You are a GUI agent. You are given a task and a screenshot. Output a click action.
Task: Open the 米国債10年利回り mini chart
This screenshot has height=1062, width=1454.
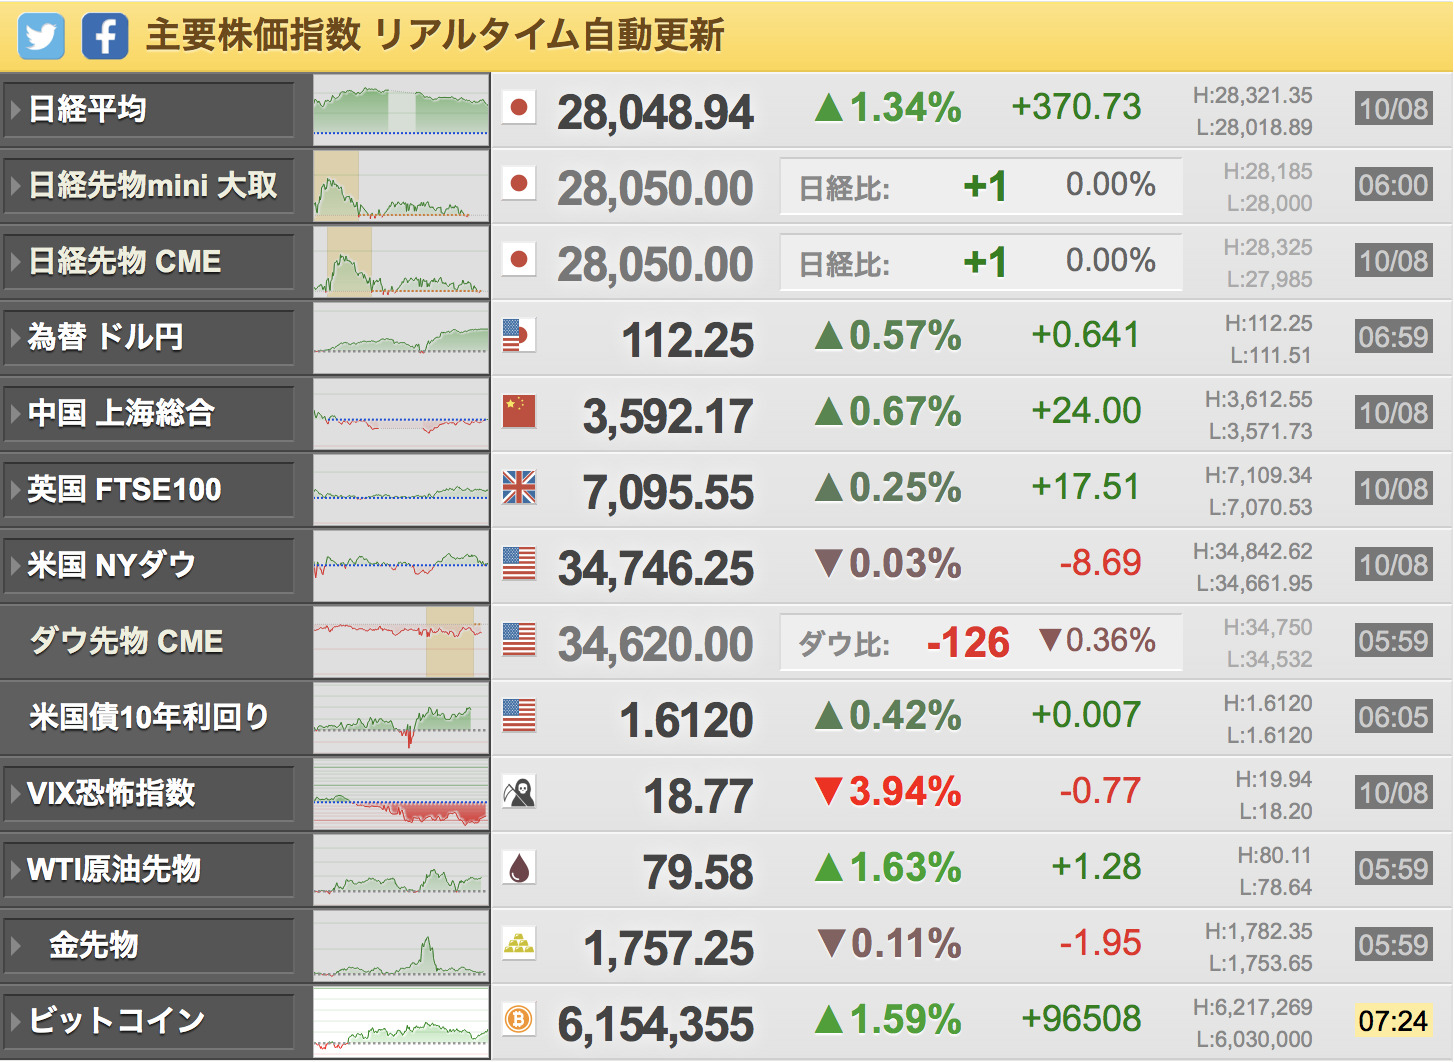click(401, 718)
